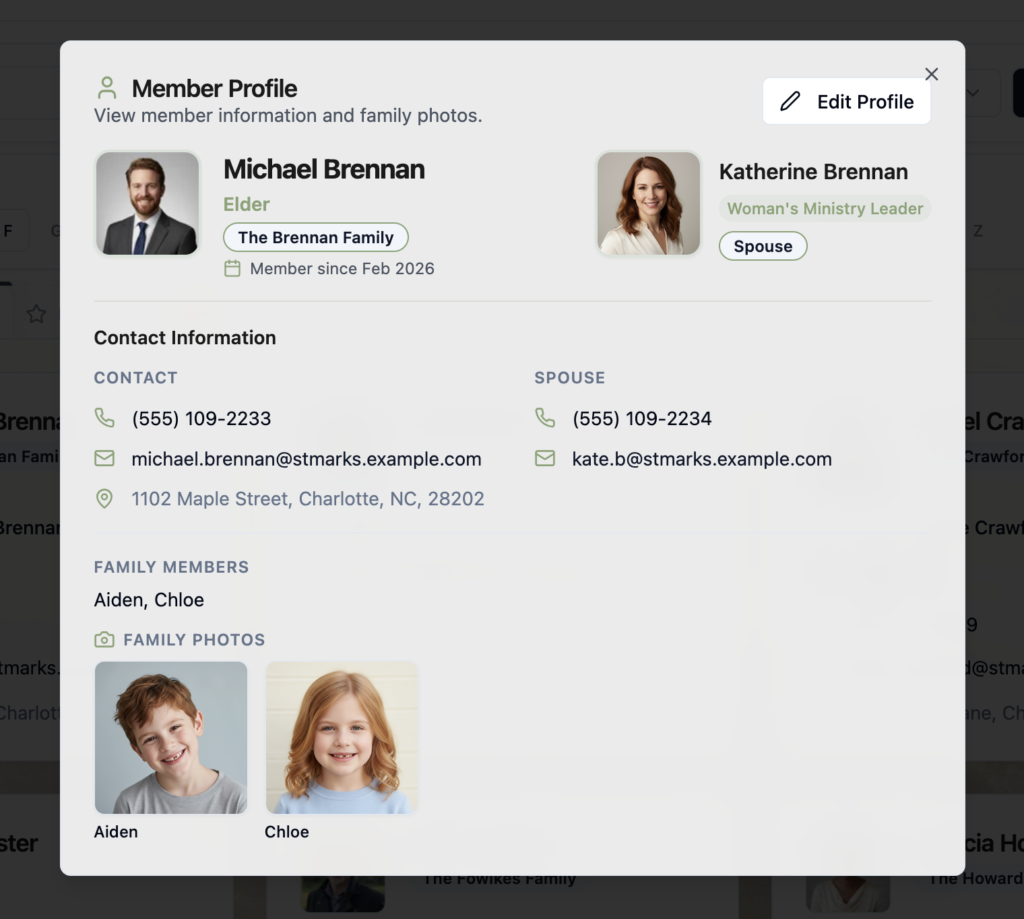Image resolution: width=1024 pixels, height=919 pixels.
Task: Click the Spouse badge under Katherine Brennan
Action: pos(762,246)
